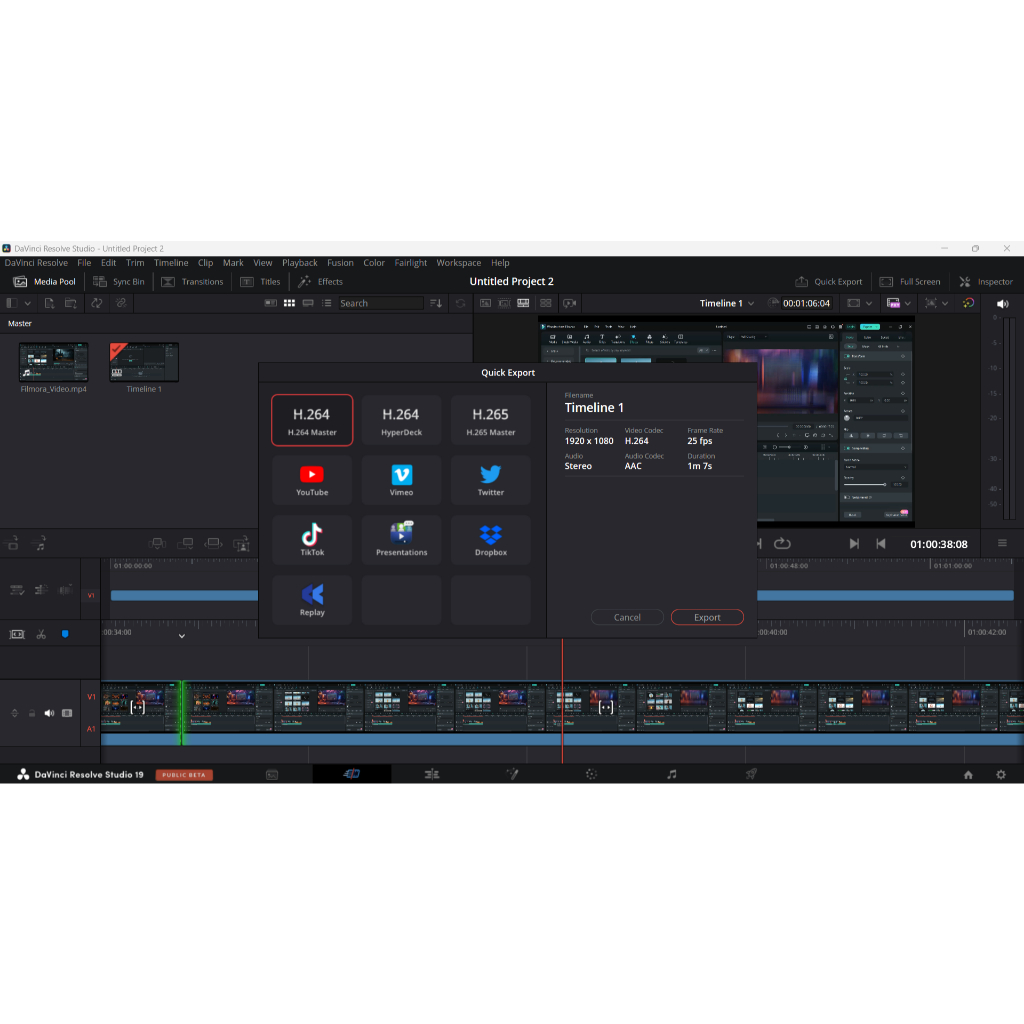Open the Timeline menu
The height and width of the screenshot is (1024, 1024).
[x=171, y=263]
